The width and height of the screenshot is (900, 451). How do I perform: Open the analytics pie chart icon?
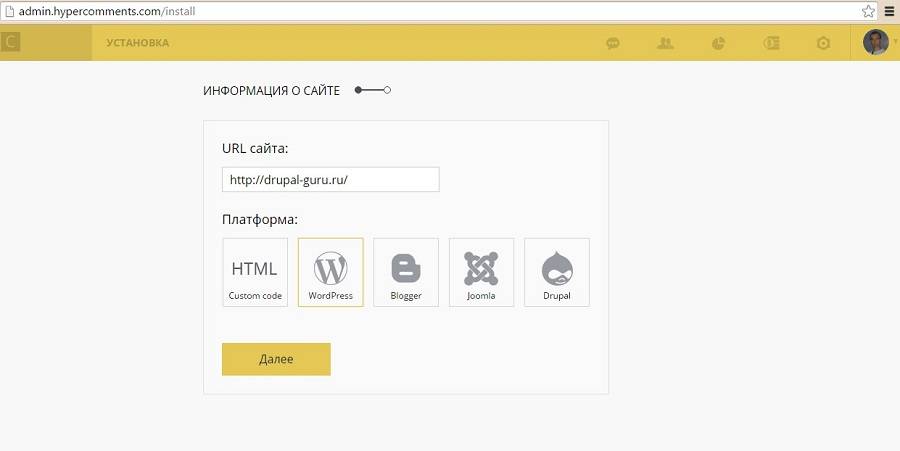coord(718,43)
